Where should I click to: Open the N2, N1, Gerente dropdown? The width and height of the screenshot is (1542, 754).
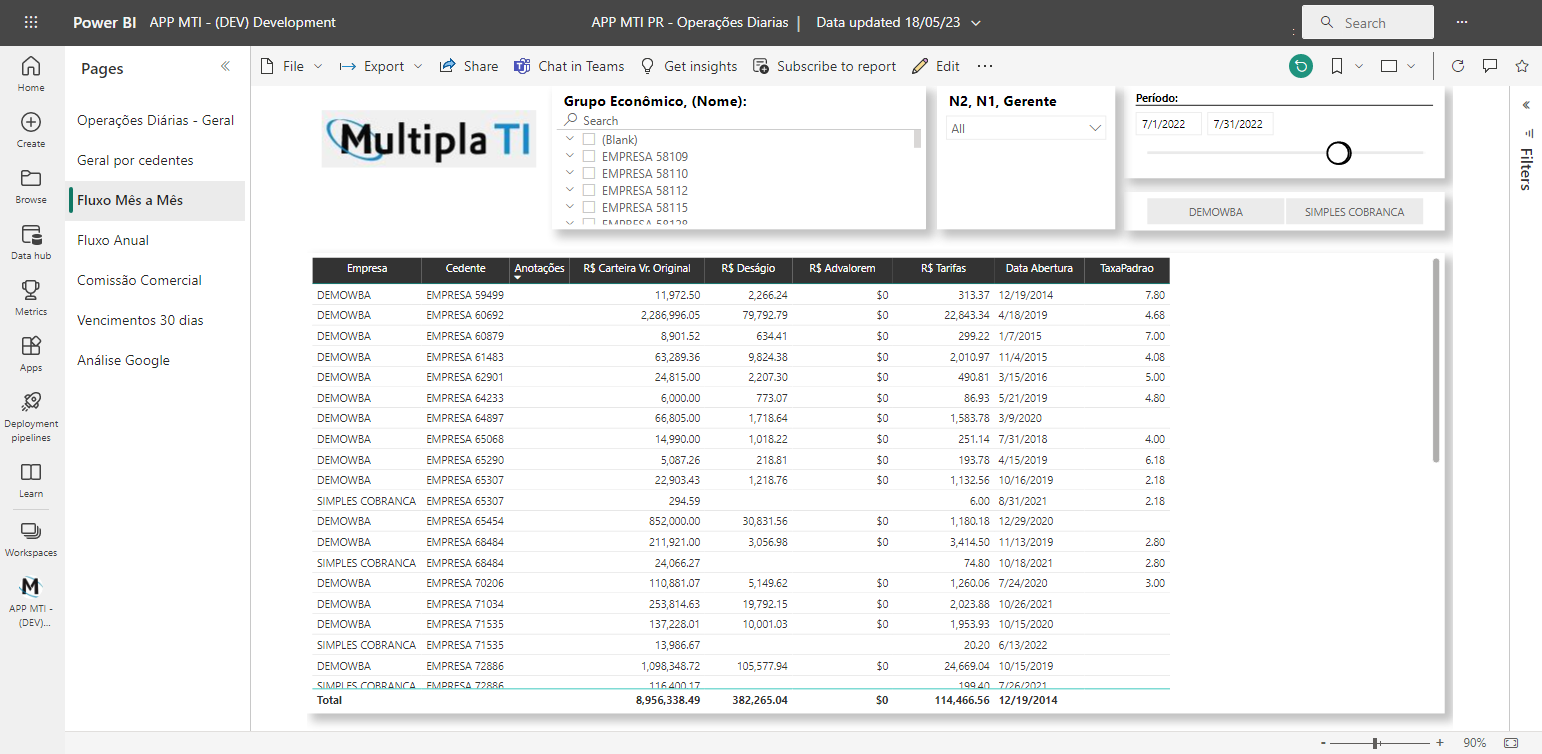coord(1026,128)
